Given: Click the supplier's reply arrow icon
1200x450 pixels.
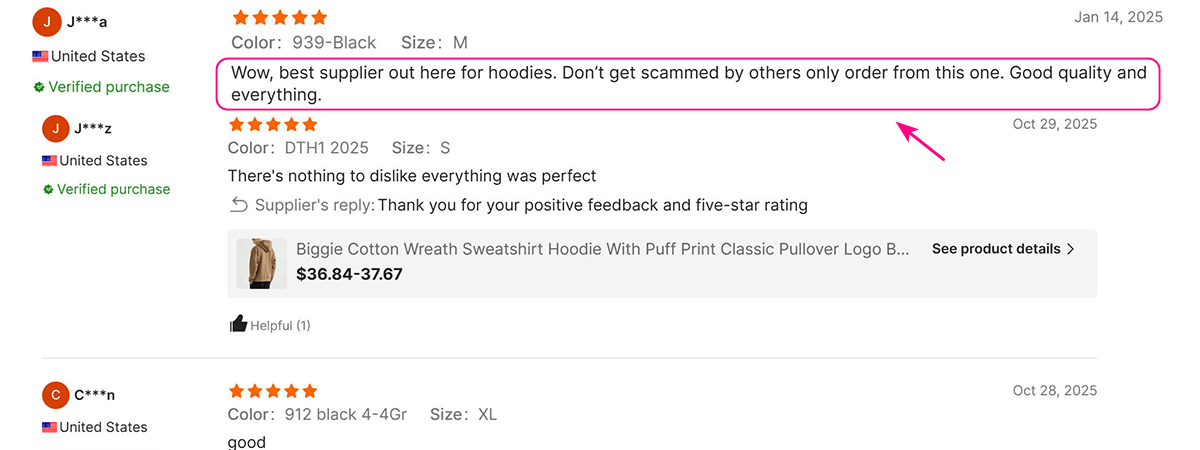Looking at the screenshot, I should [x=238, y=205].
